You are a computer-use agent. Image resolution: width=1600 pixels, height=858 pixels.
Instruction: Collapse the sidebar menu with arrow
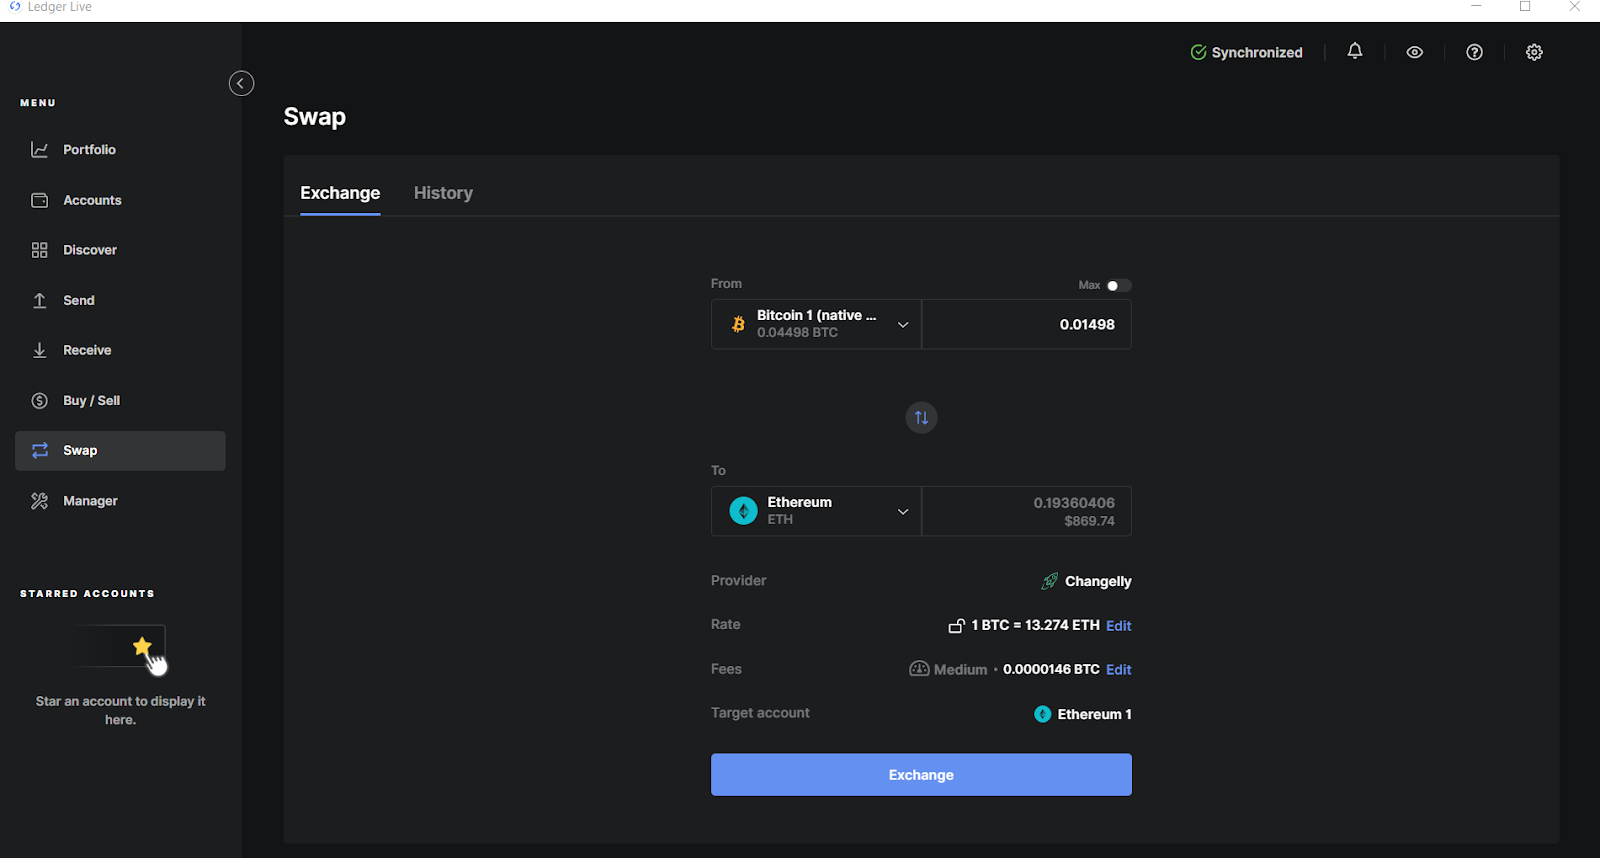pyautogui.click(x=241, y=83)
